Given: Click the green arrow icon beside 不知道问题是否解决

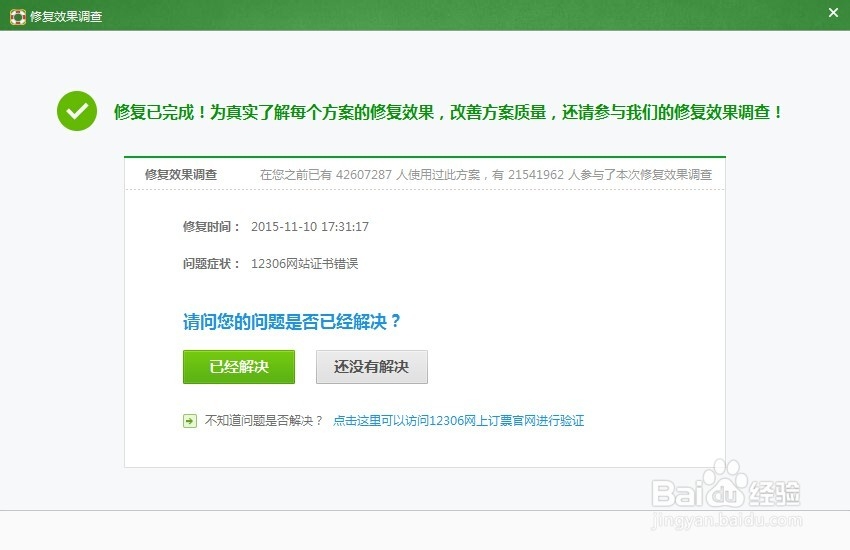Looking at the screenshot, I should click(x=190, y=421).
